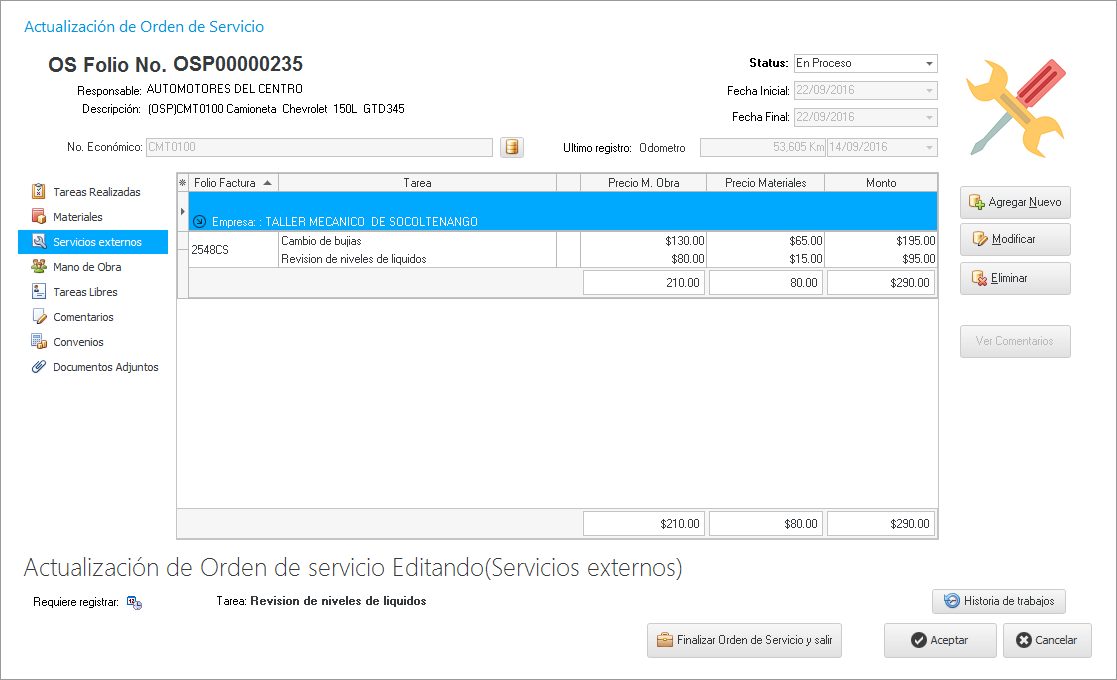Open Tareas Realizadas section
The height and width of the screenshot is (680, 1117).
click(x=96, y=192)
